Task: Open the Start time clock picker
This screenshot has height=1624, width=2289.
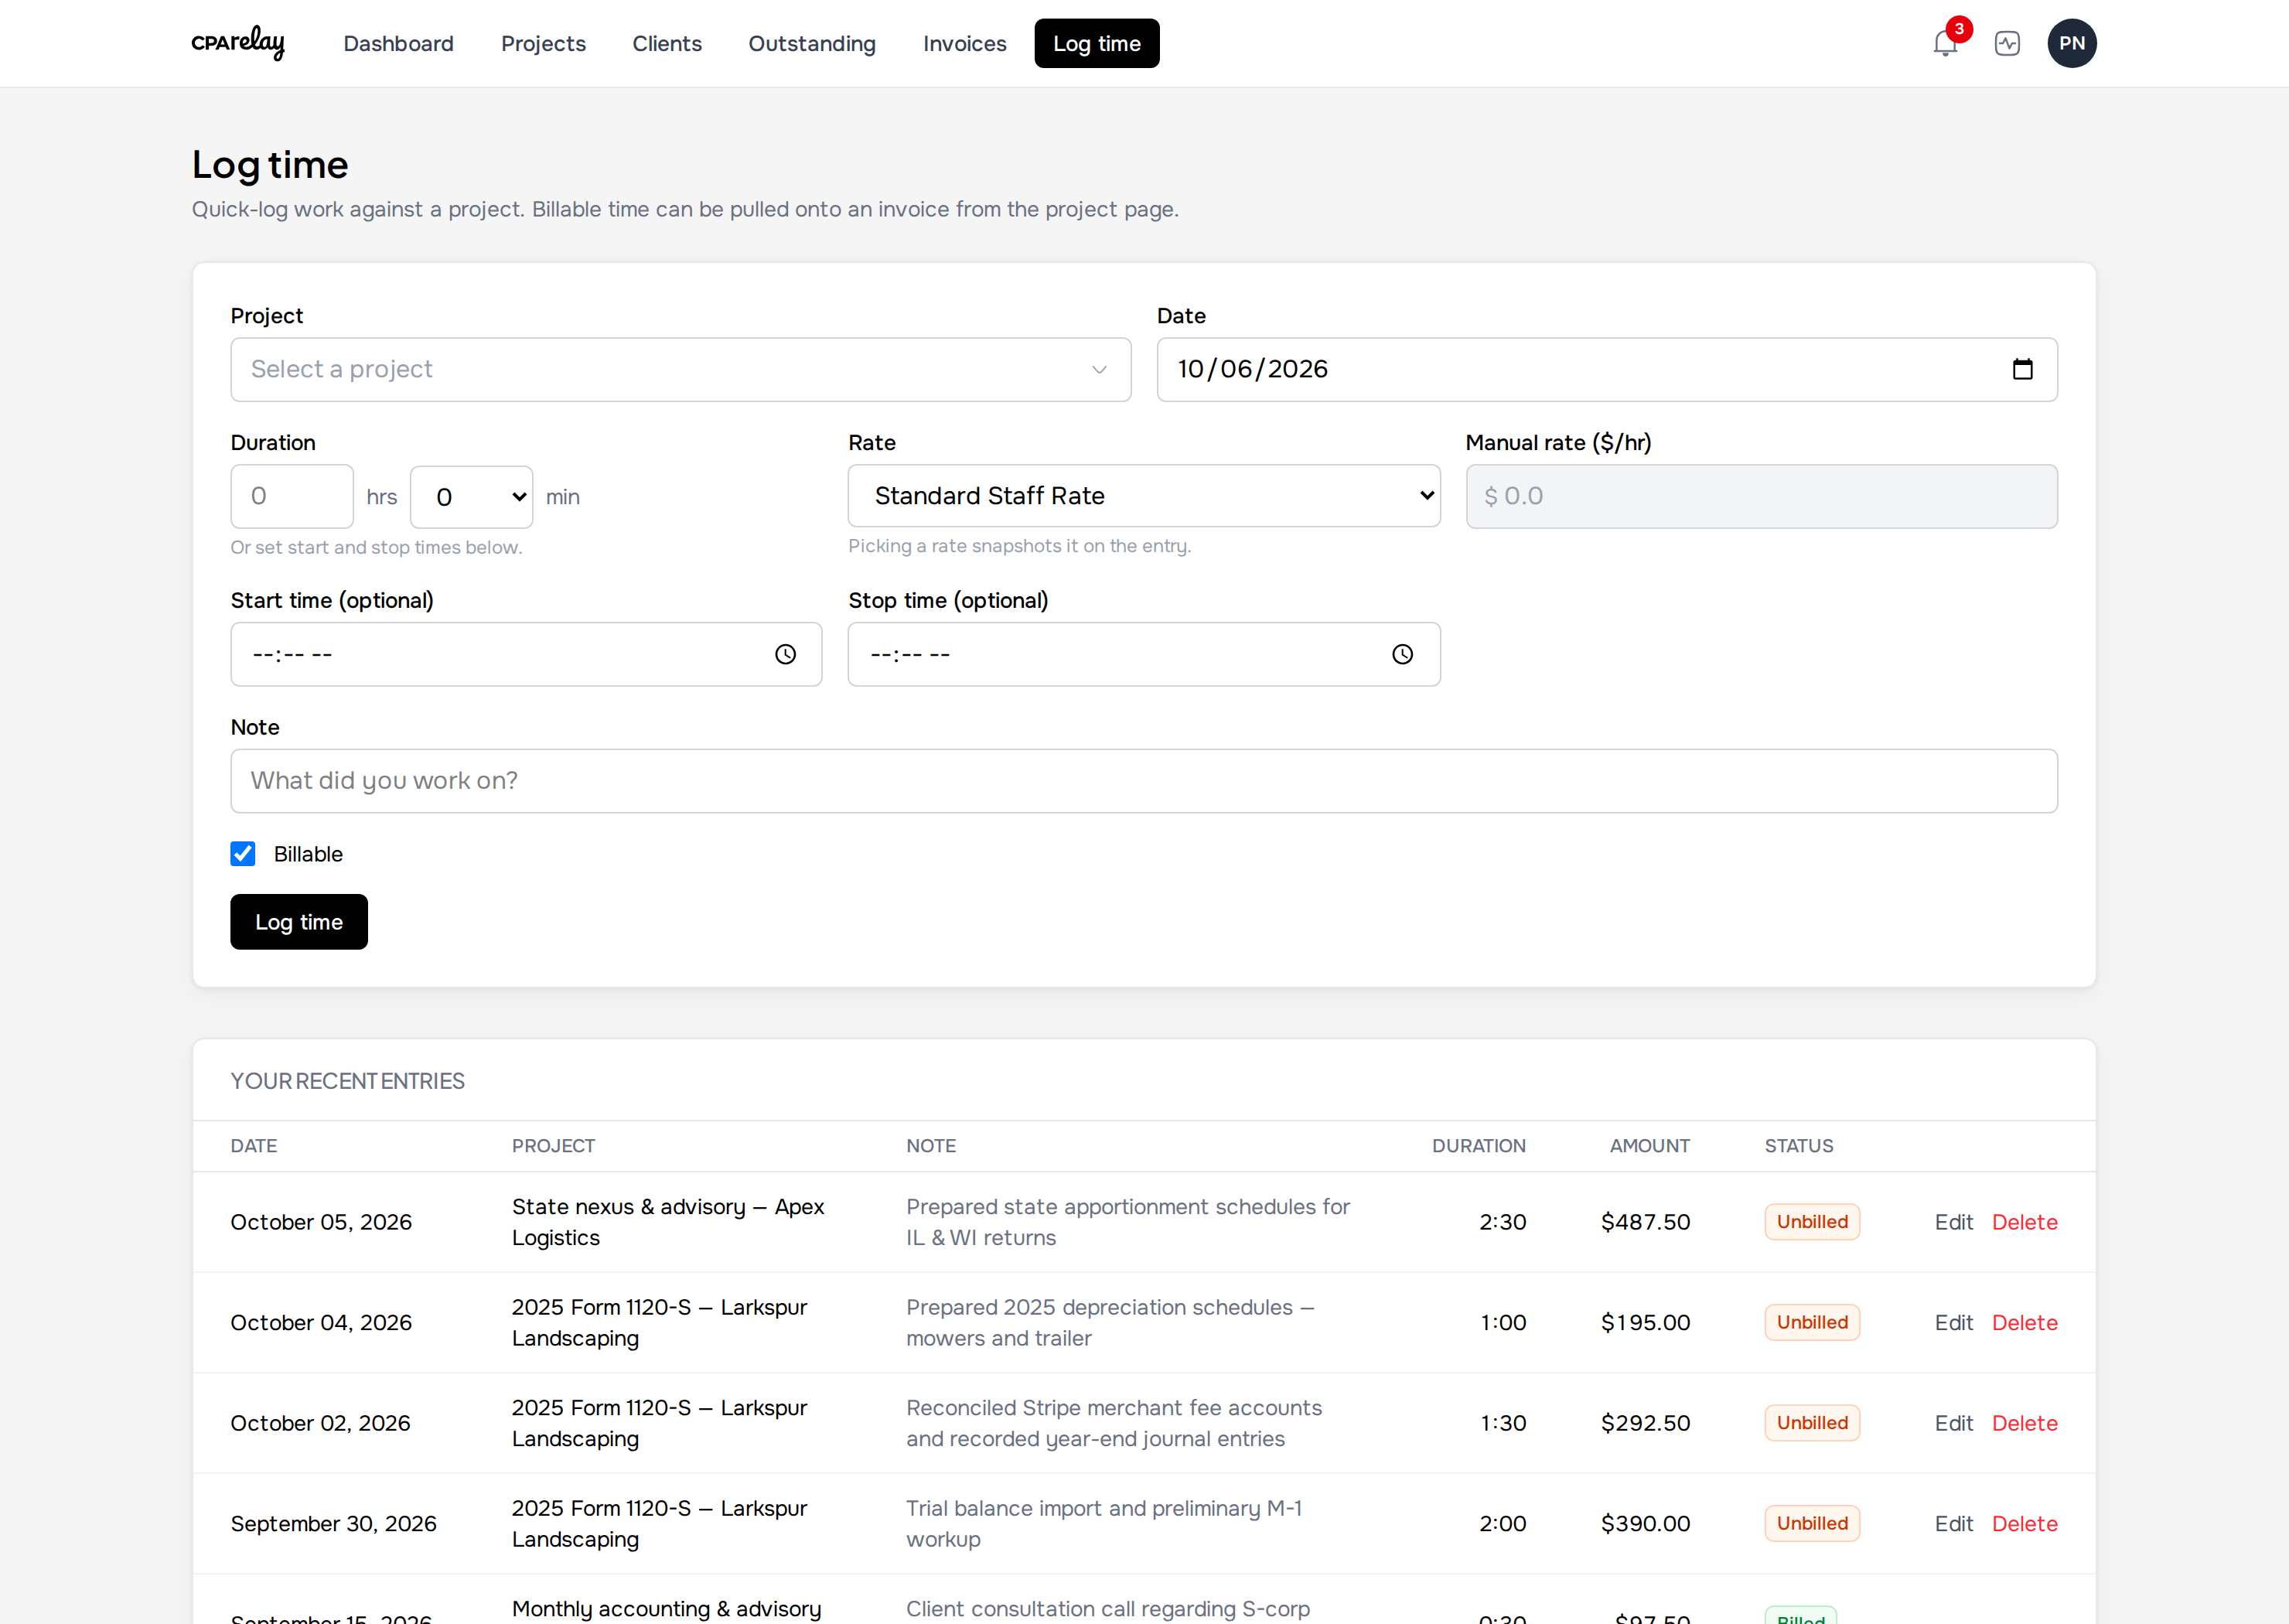Action: click(x=785, y=654)
